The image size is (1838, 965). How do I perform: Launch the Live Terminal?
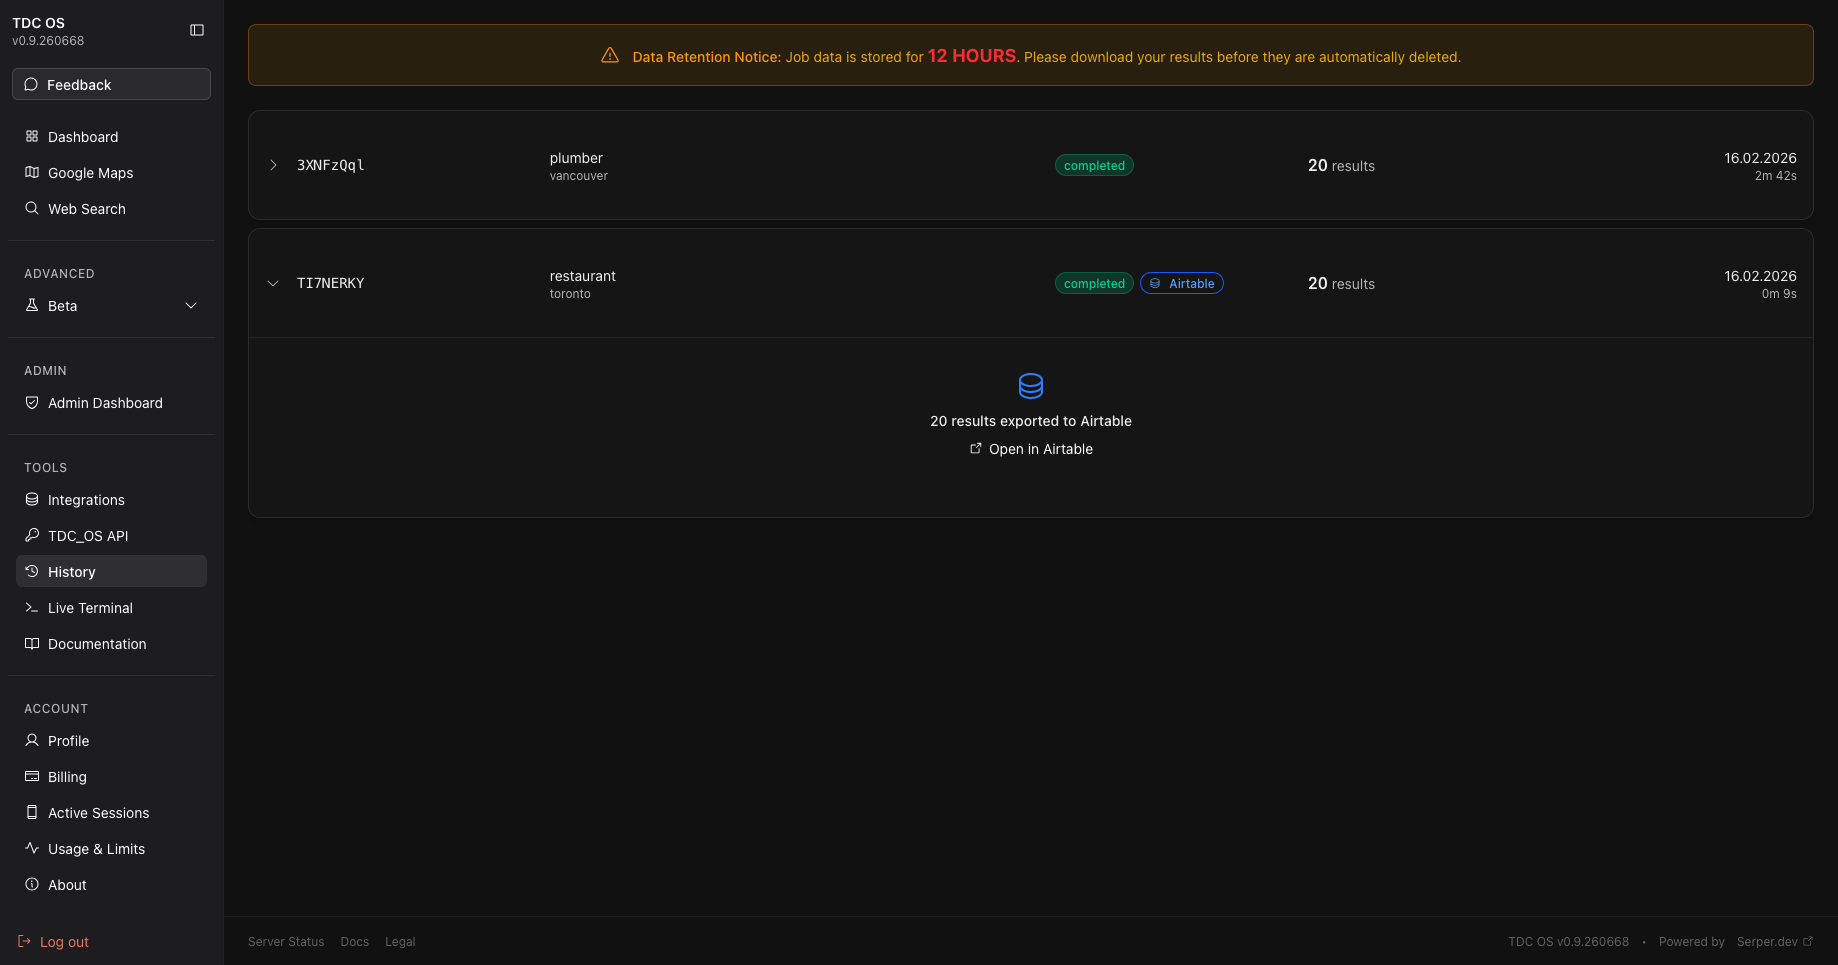click(90, 607)
